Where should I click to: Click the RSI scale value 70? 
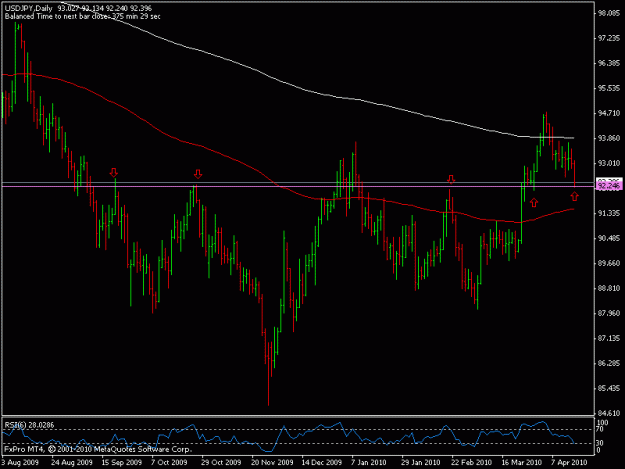tap(601, 430)
